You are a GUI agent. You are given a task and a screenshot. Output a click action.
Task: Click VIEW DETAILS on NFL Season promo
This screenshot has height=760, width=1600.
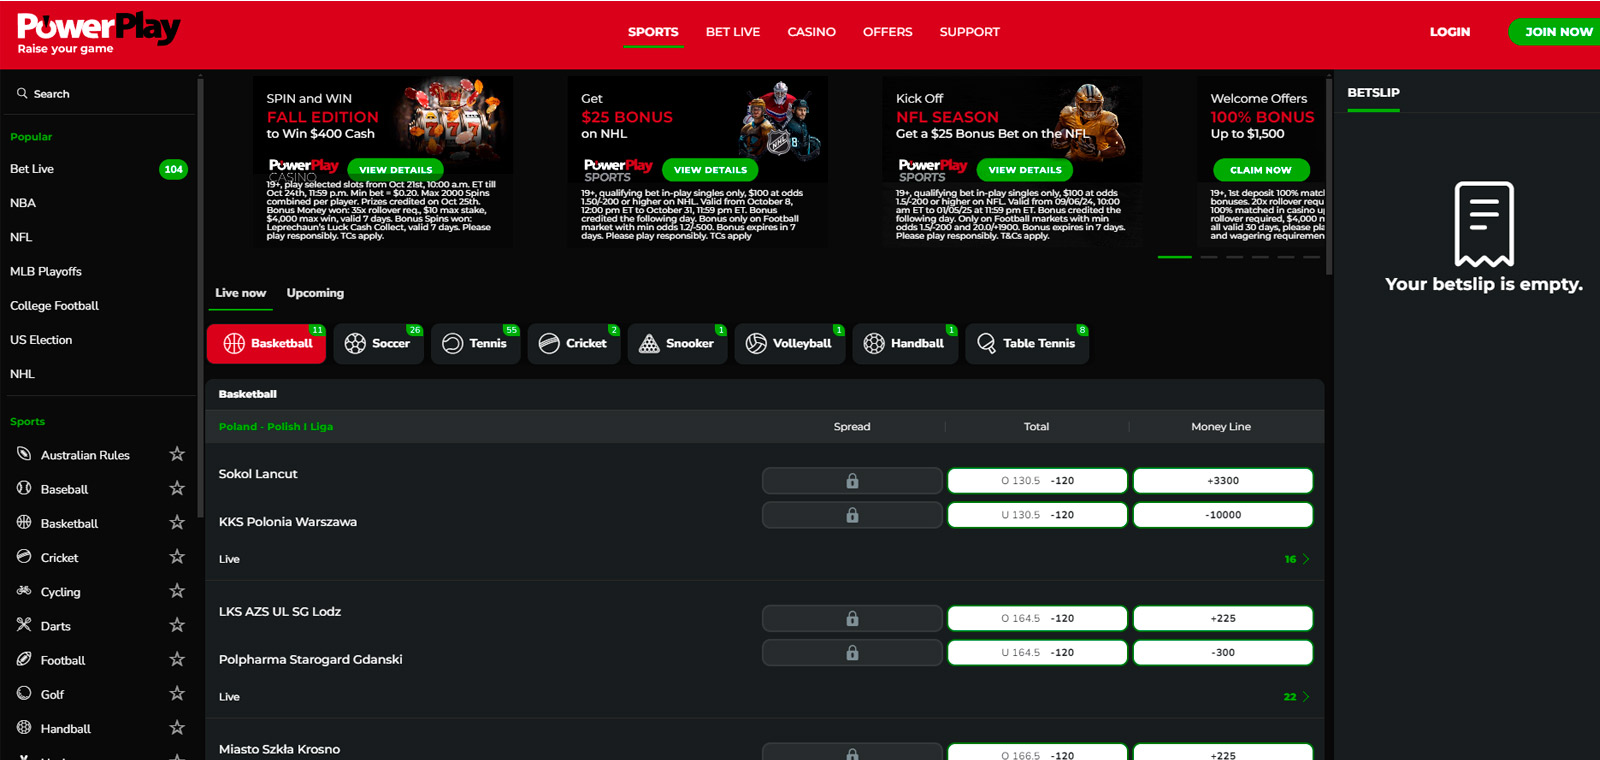[1025, 170]
